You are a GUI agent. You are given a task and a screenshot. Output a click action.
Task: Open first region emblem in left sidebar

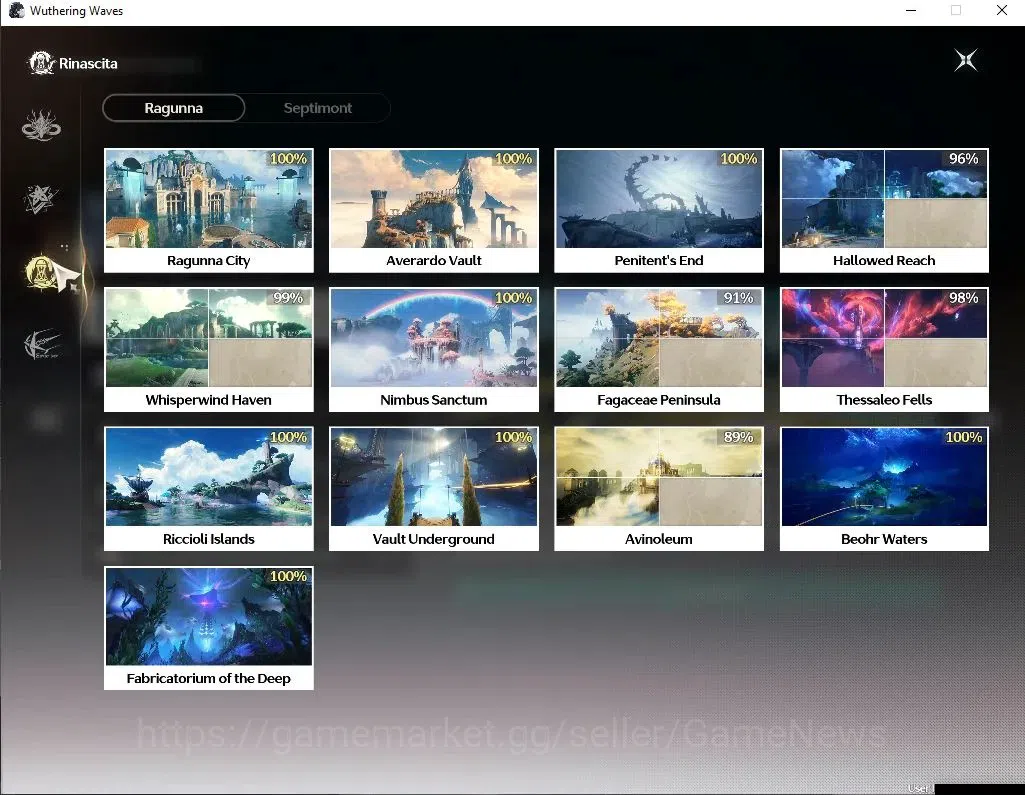click(x=41, y=124)
